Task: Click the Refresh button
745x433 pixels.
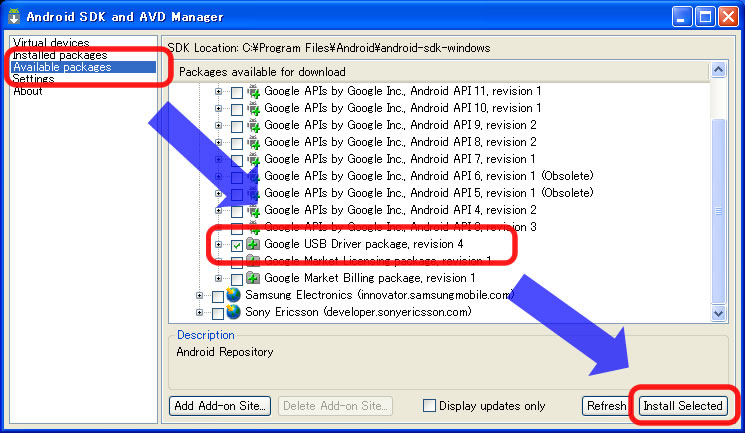Action: 606,406
